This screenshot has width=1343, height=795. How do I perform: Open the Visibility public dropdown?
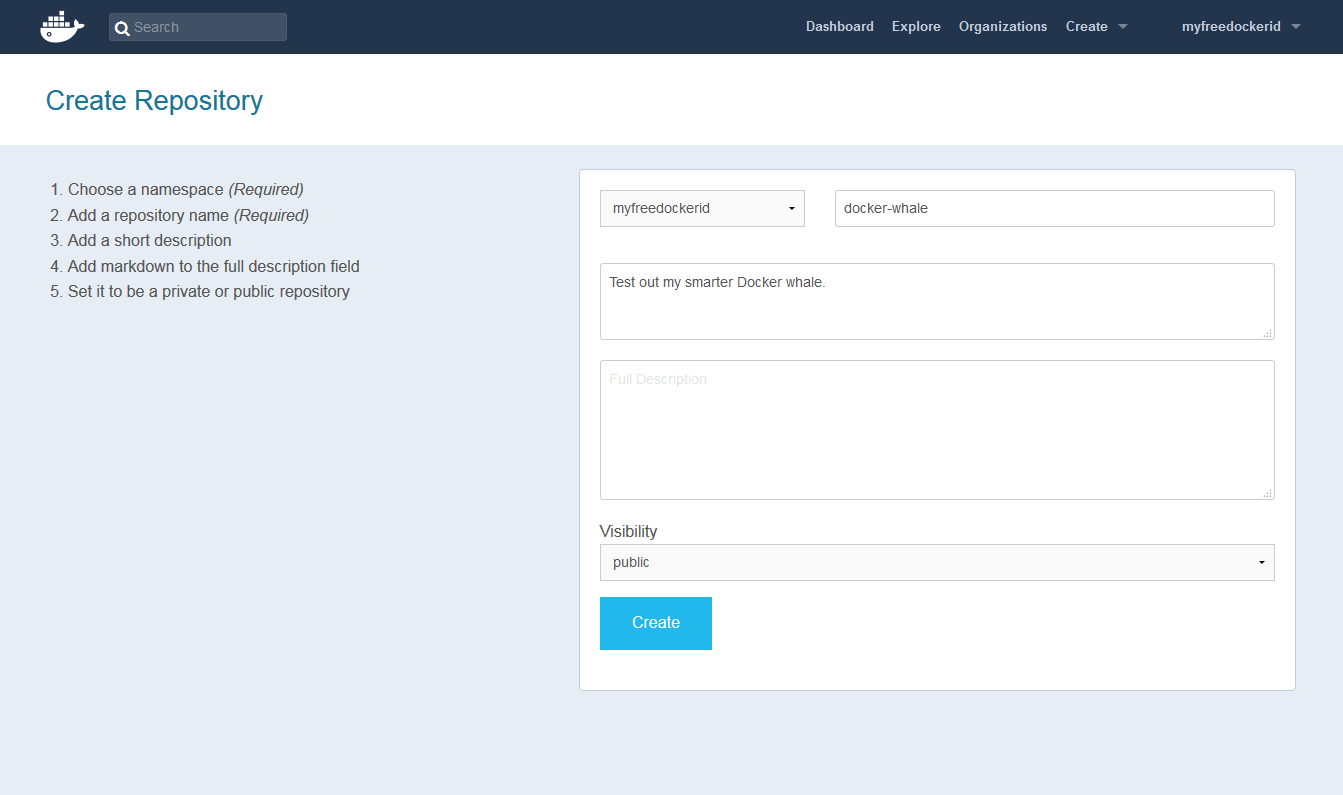(937, 562)
